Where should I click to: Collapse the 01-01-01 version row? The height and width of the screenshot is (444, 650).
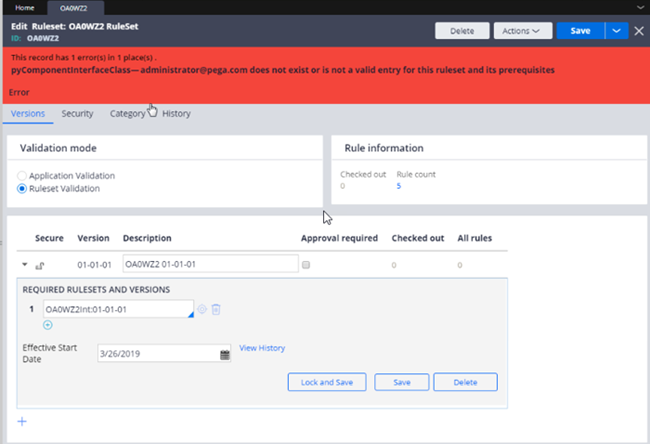(x=22, y=265)
